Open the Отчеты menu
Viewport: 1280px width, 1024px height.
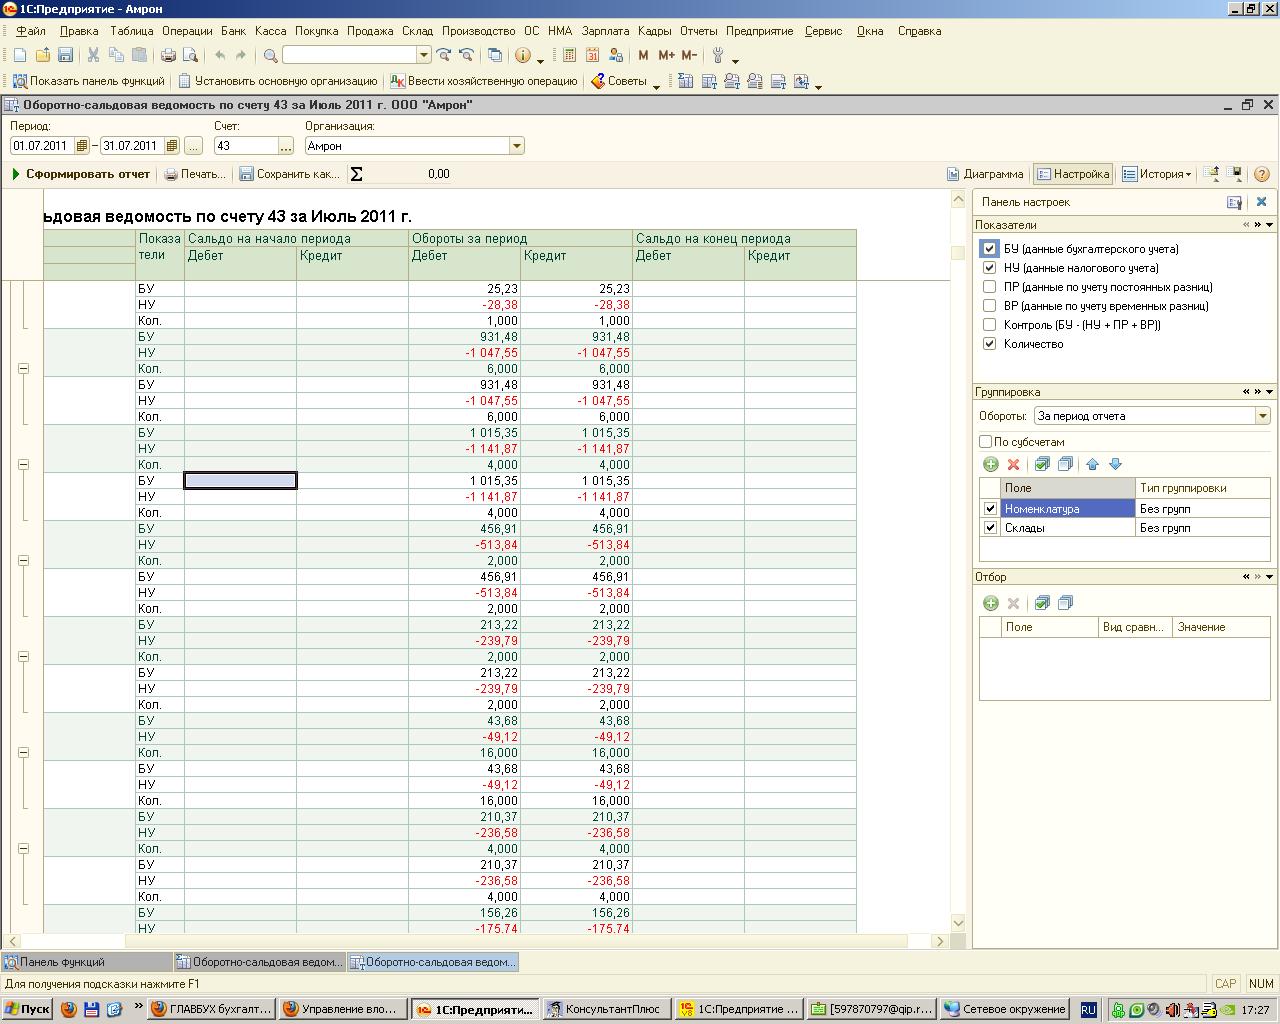click(x=698, y=31)
